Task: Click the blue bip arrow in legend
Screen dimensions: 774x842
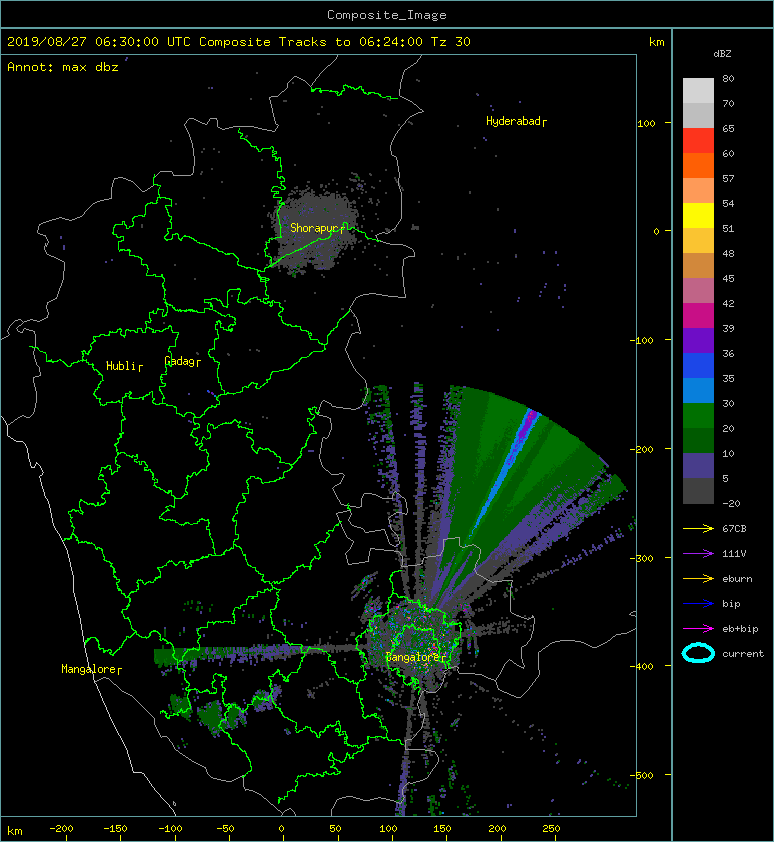Action: tap(698, 604)
